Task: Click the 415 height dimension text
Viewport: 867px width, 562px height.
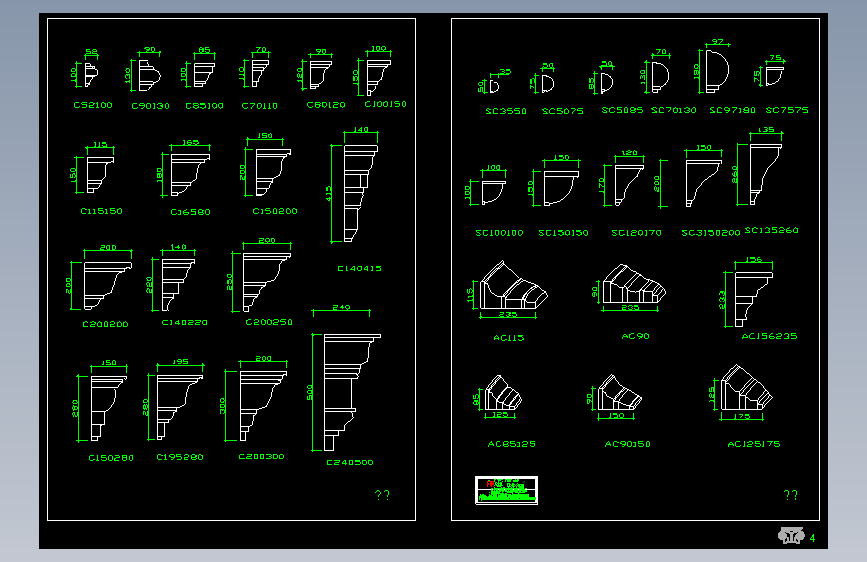Action: [x=328, y=193]
